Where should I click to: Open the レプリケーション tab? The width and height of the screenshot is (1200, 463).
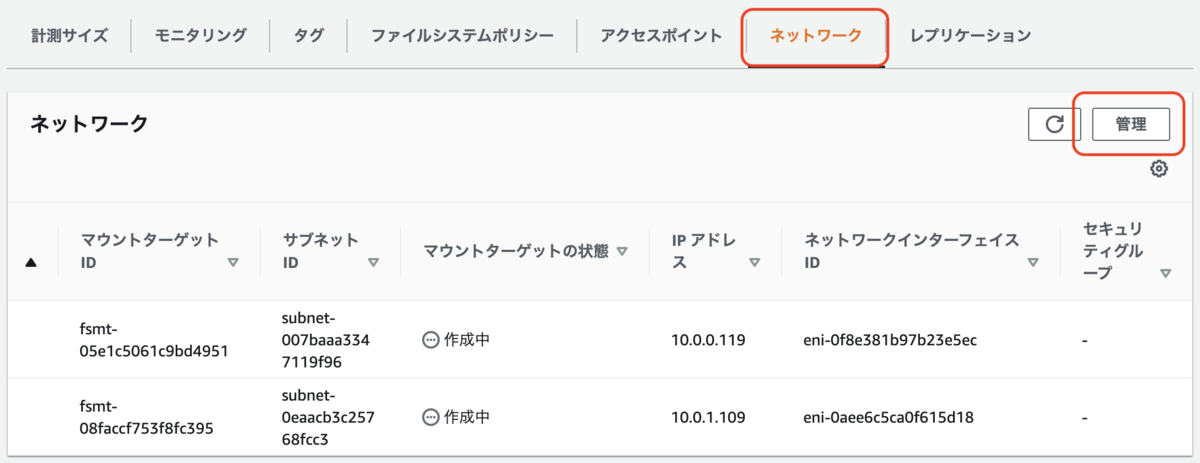[971, 36]
